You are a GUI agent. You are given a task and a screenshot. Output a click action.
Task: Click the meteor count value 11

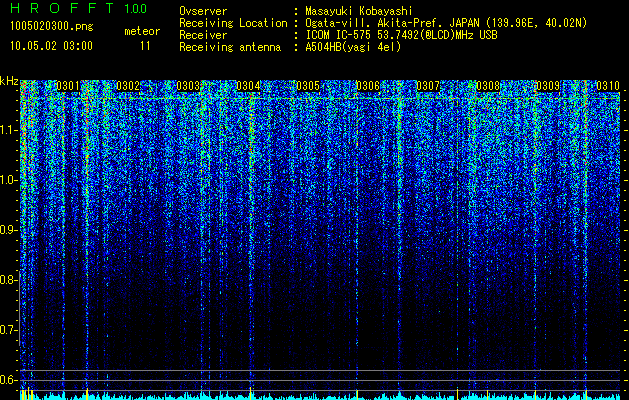pos(145,46)
